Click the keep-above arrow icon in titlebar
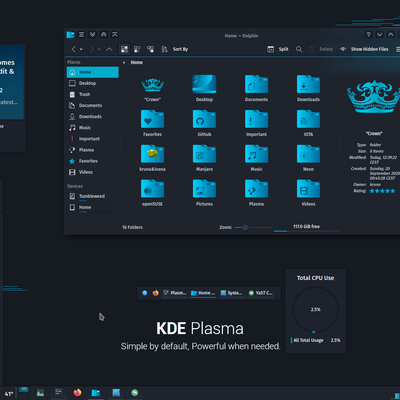 pyautogui.click(x=104, y=35)
